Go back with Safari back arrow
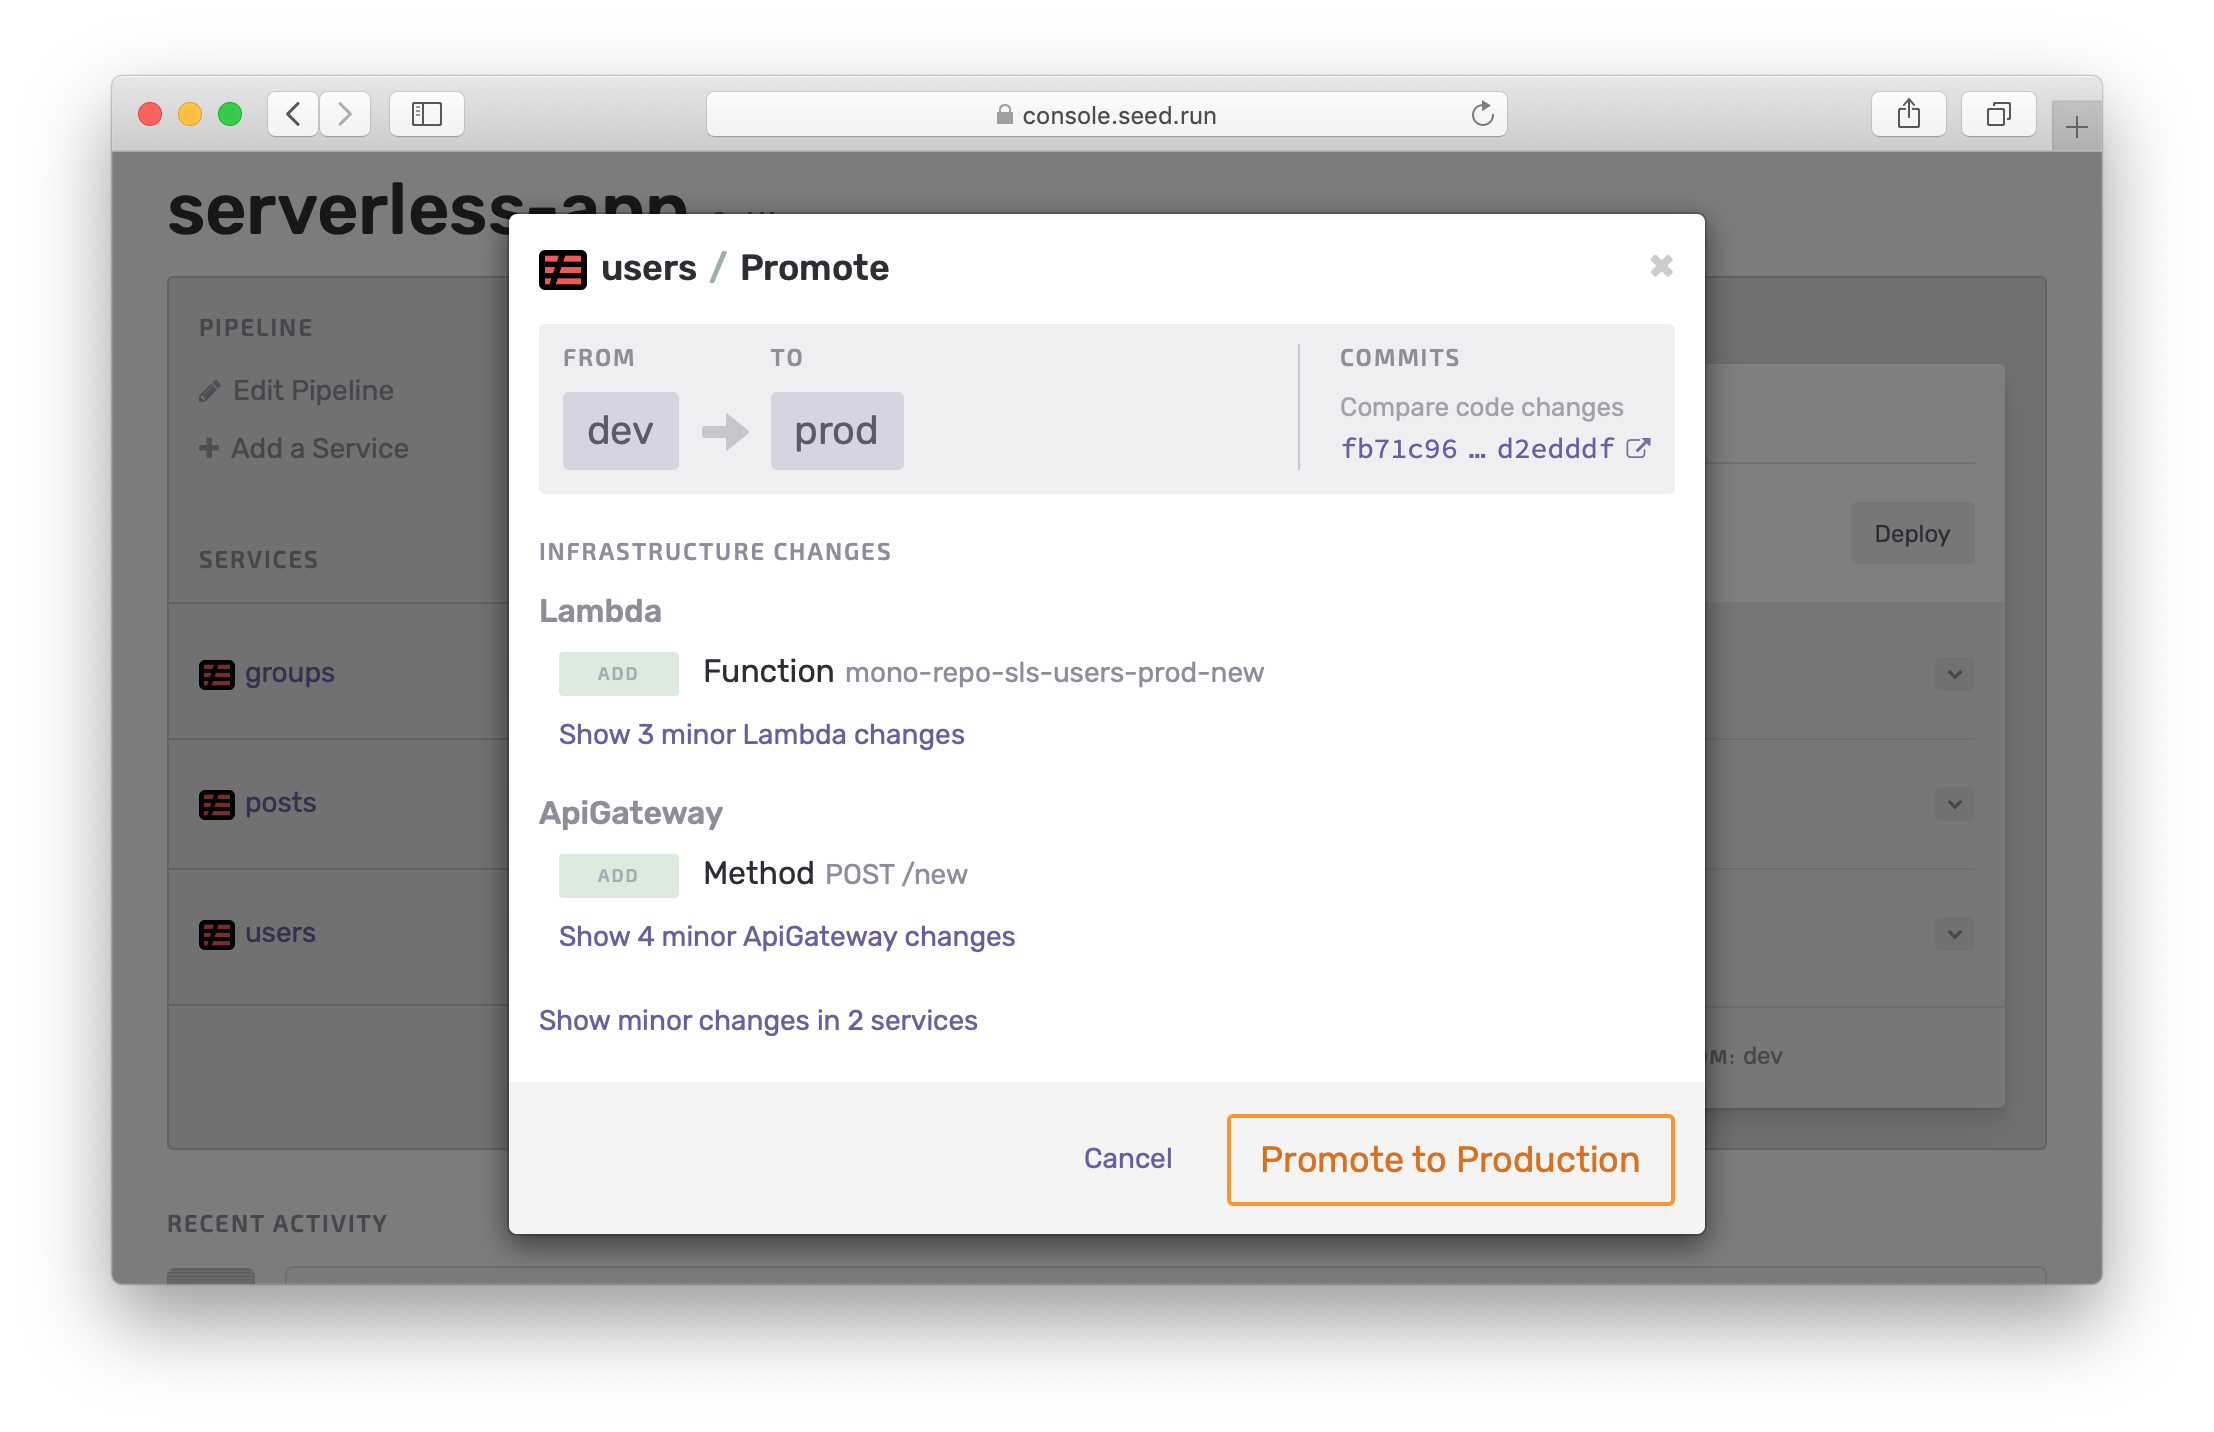This screenshot has width=2214, height=1432. [293, 114]
